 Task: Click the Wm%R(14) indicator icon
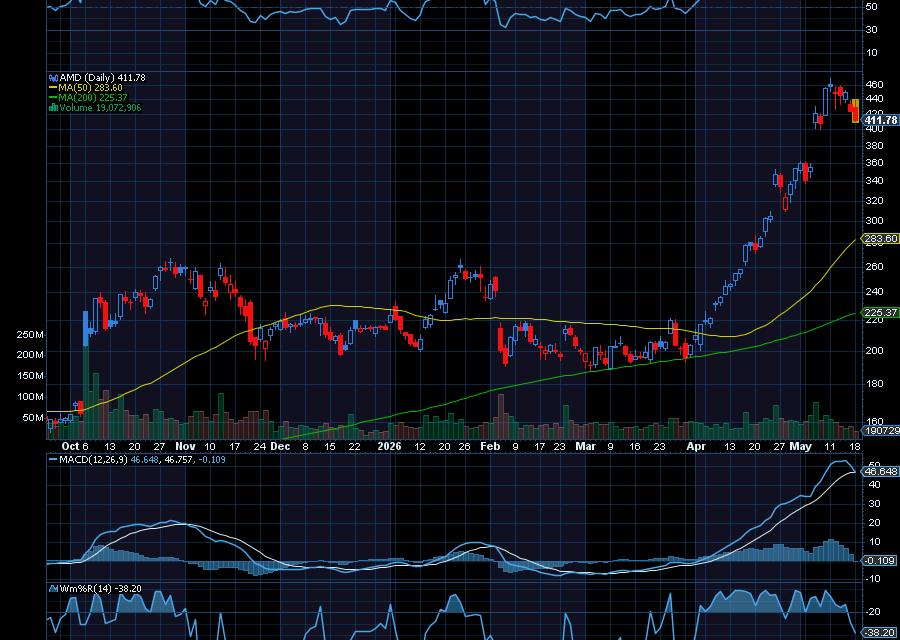53,588
